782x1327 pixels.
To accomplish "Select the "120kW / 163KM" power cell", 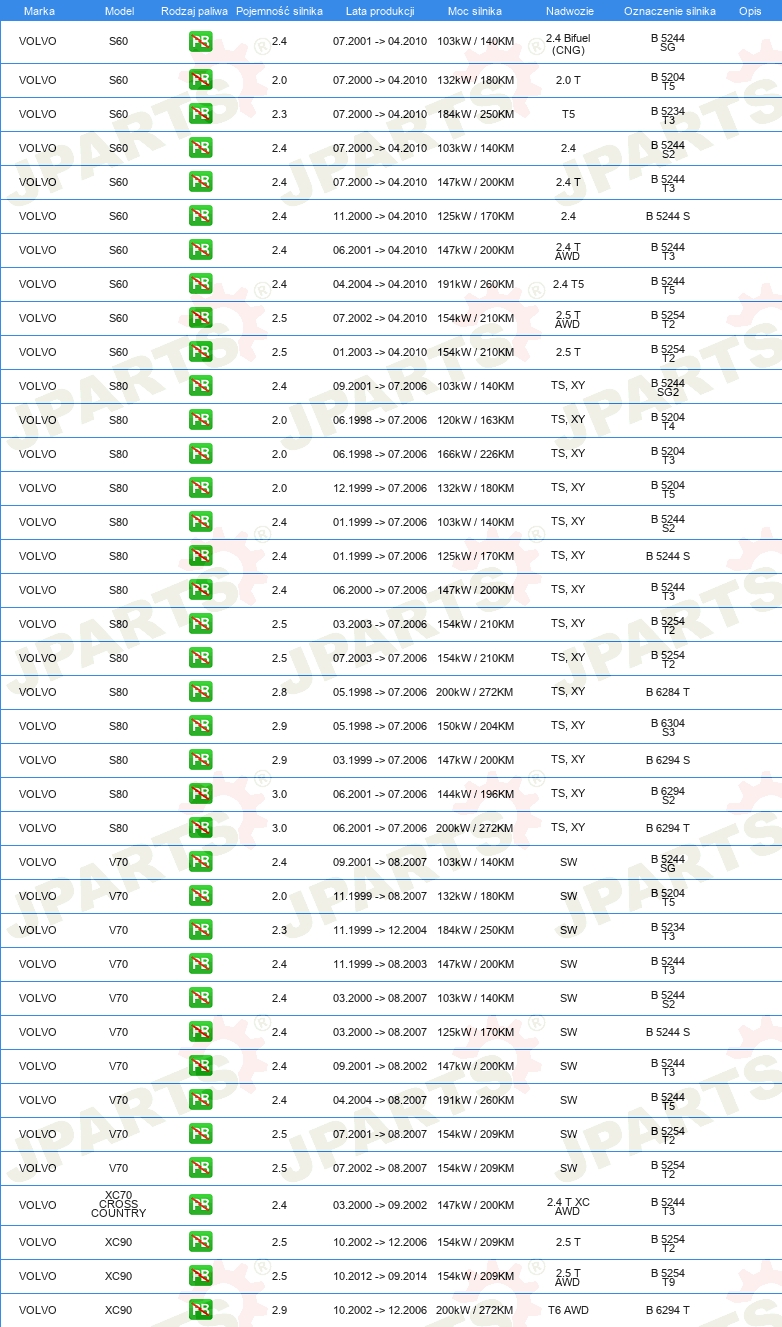I will (475, 420).
